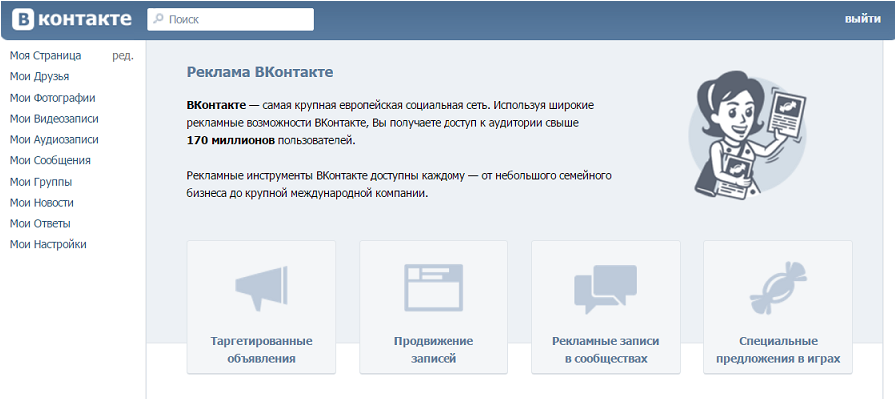The height and width of the screenshot is (399, 895).
Task: Open Моя Страница in sidebar
Action: (x=46, y=56)
